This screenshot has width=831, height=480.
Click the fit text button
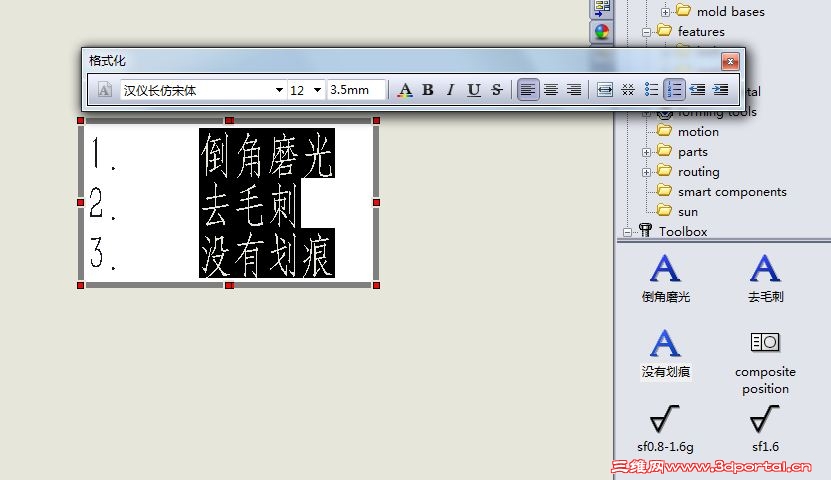click(x=605, y=90)
